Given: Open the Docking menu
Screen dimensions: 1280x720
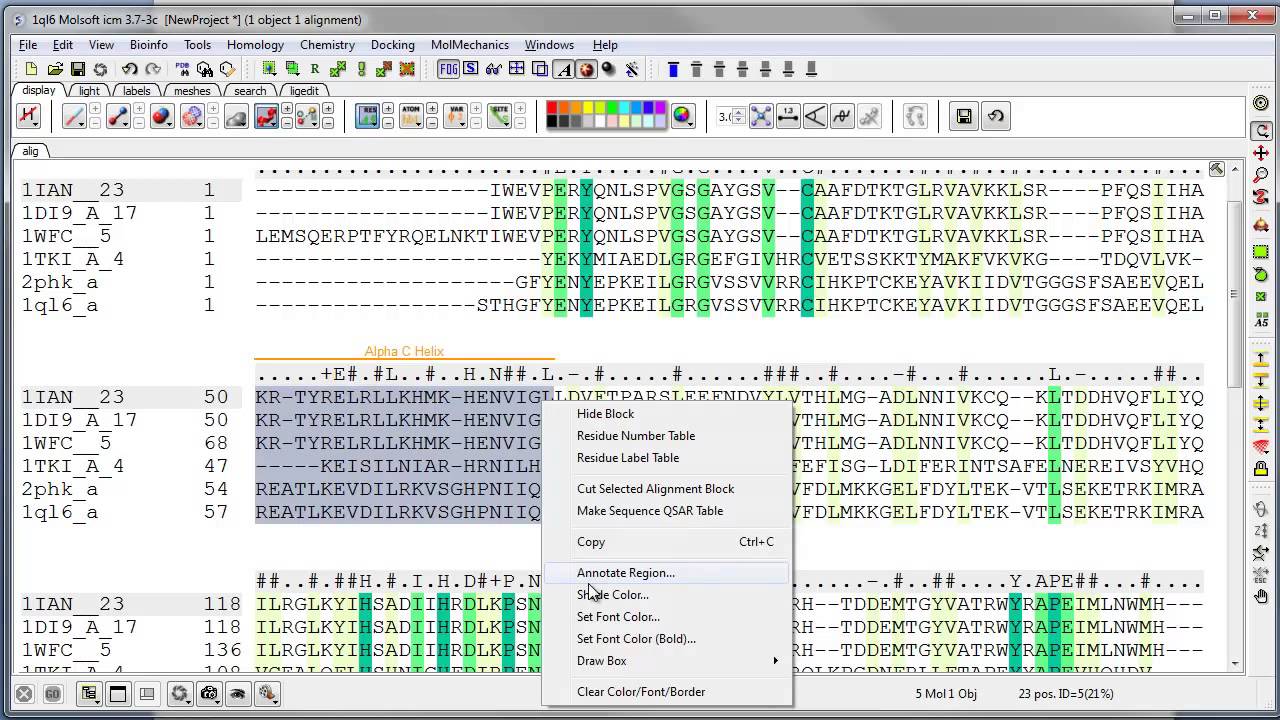Looking at the screenshot, I should click(x=393, y=45).
